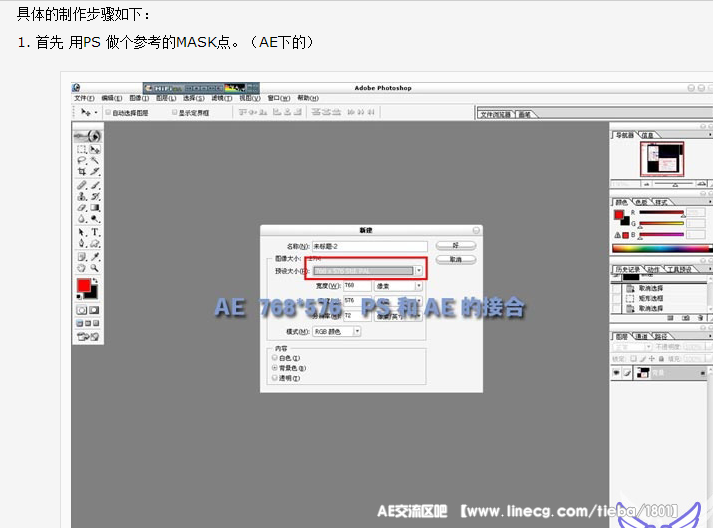Open Move tool preset picker arrow
This screenshot has height=528, width=713.
(x=96, y=113)
